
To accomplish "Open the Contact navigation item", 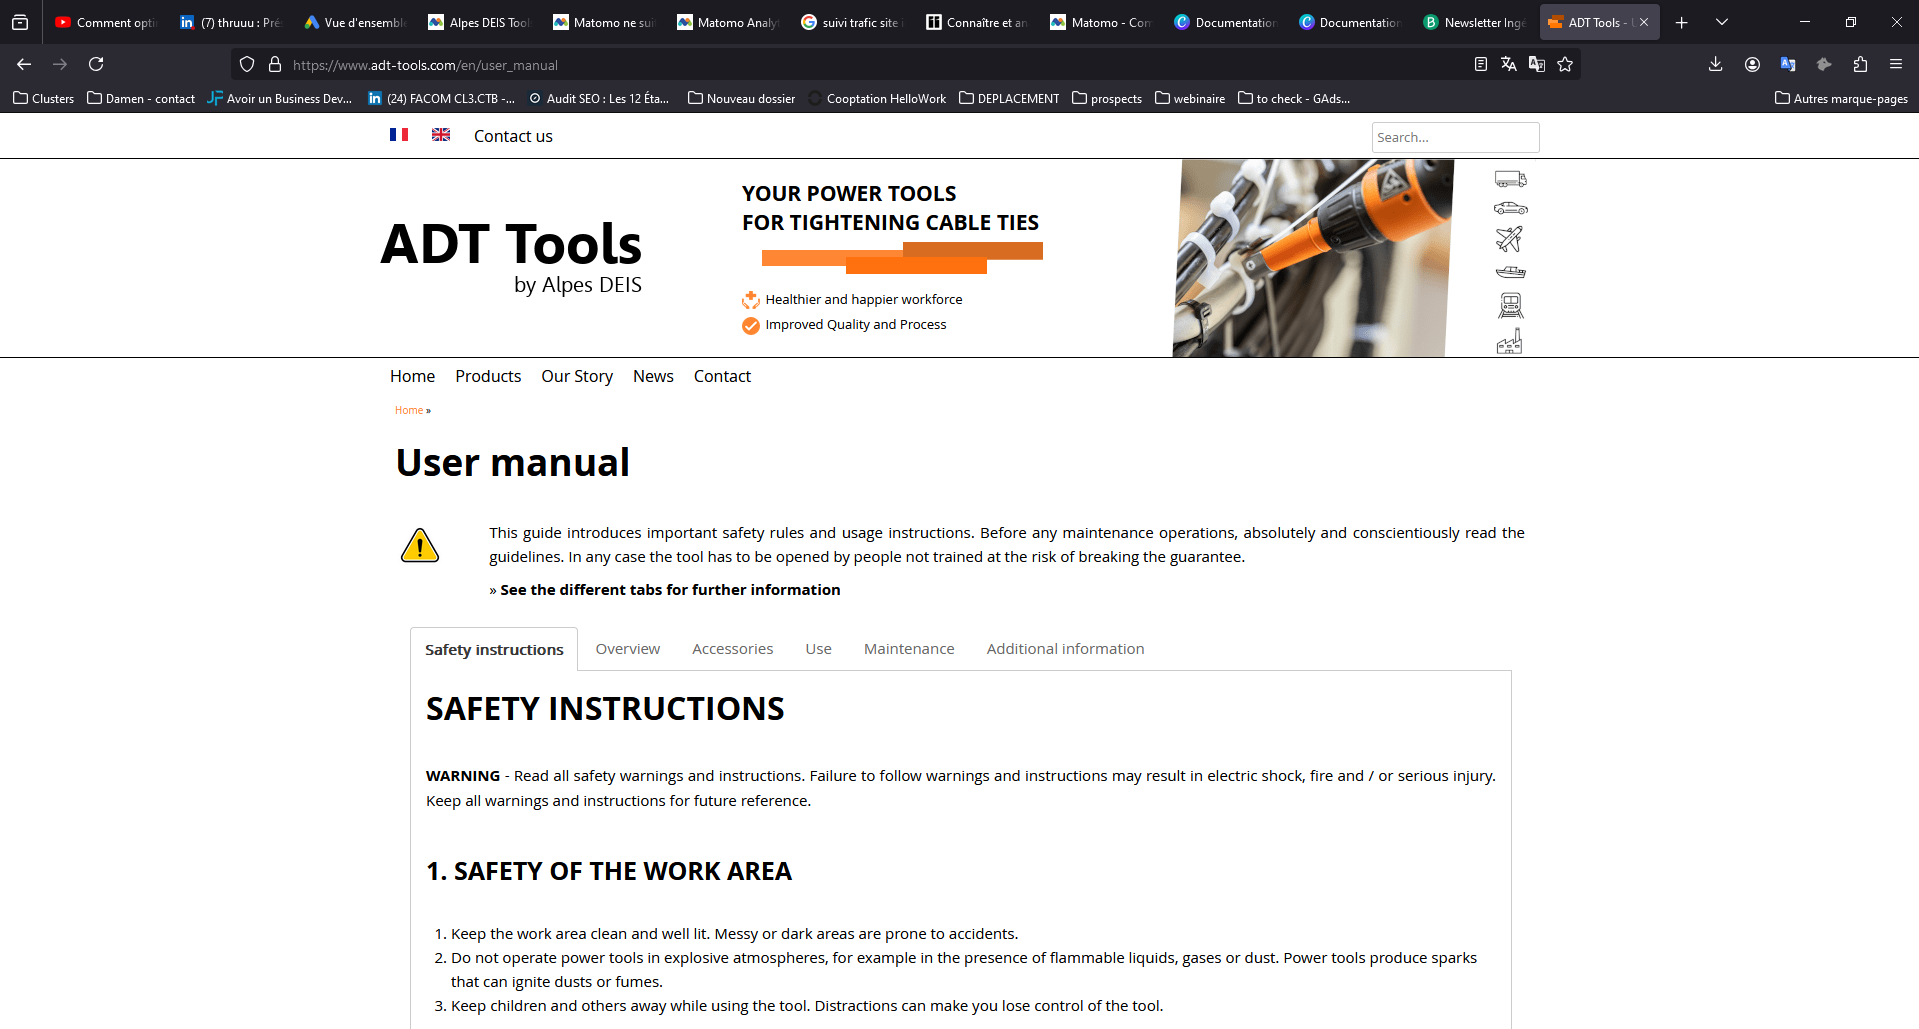I will click(722, 376).
